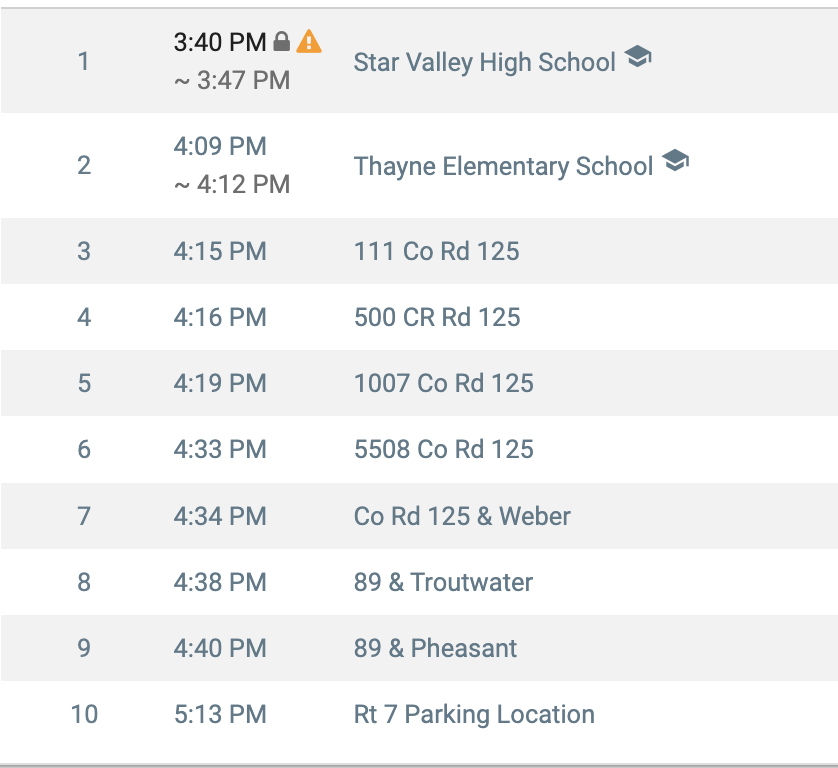This screenshot has width=838, height=768.
Task: Select stop 111 Co Rd 125
Action: tap(437, 251)
